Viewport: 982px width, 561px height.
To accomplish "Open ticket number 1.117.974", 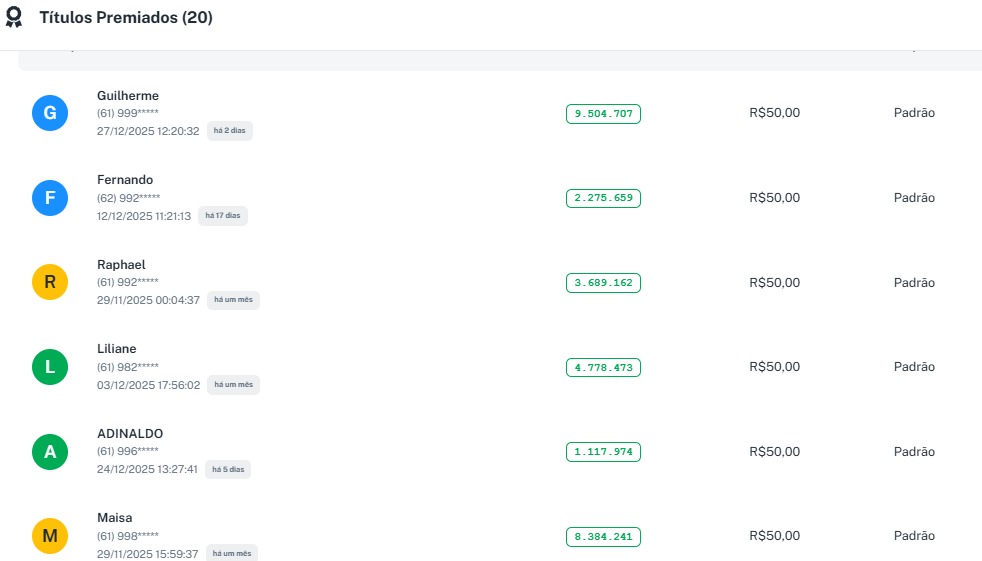I will [x=603, y=452].
